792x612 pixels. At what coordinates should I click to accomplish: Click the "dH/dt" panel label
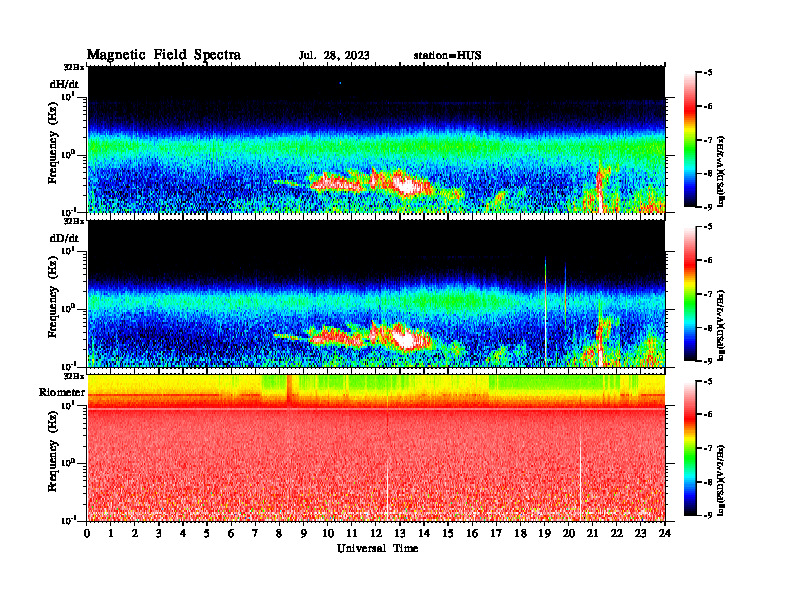tap(64, 84)
